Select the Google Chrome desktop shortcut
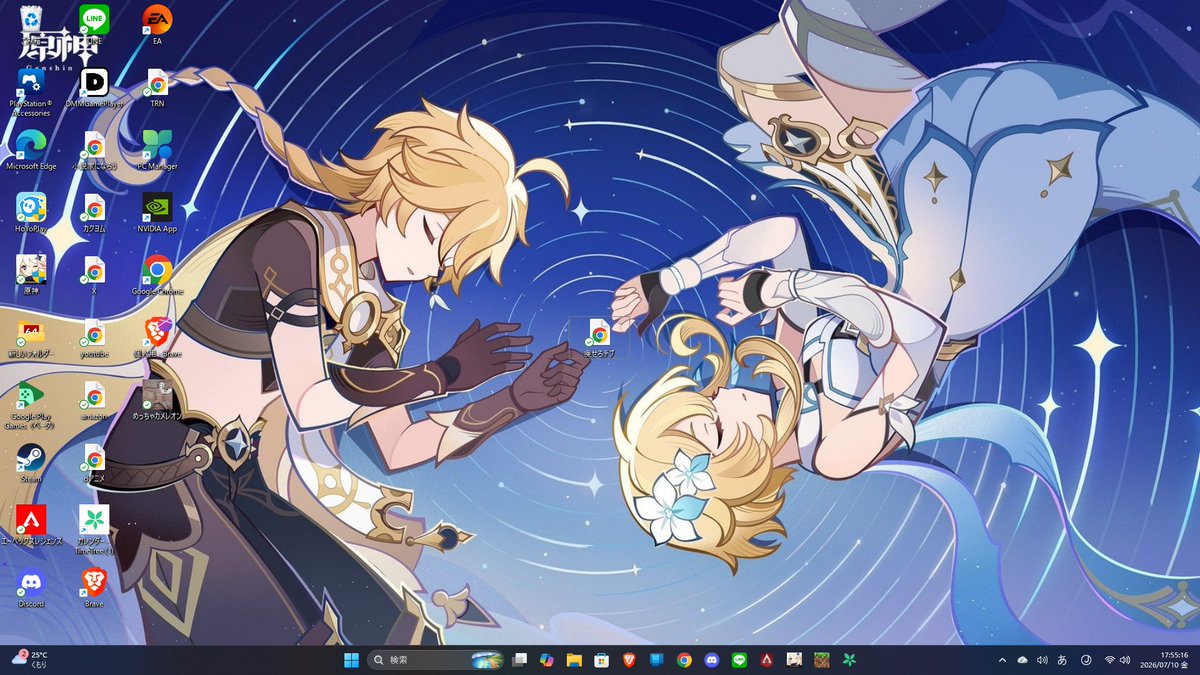This screenshot has height=675, width=1200. (x=157, y=273)
